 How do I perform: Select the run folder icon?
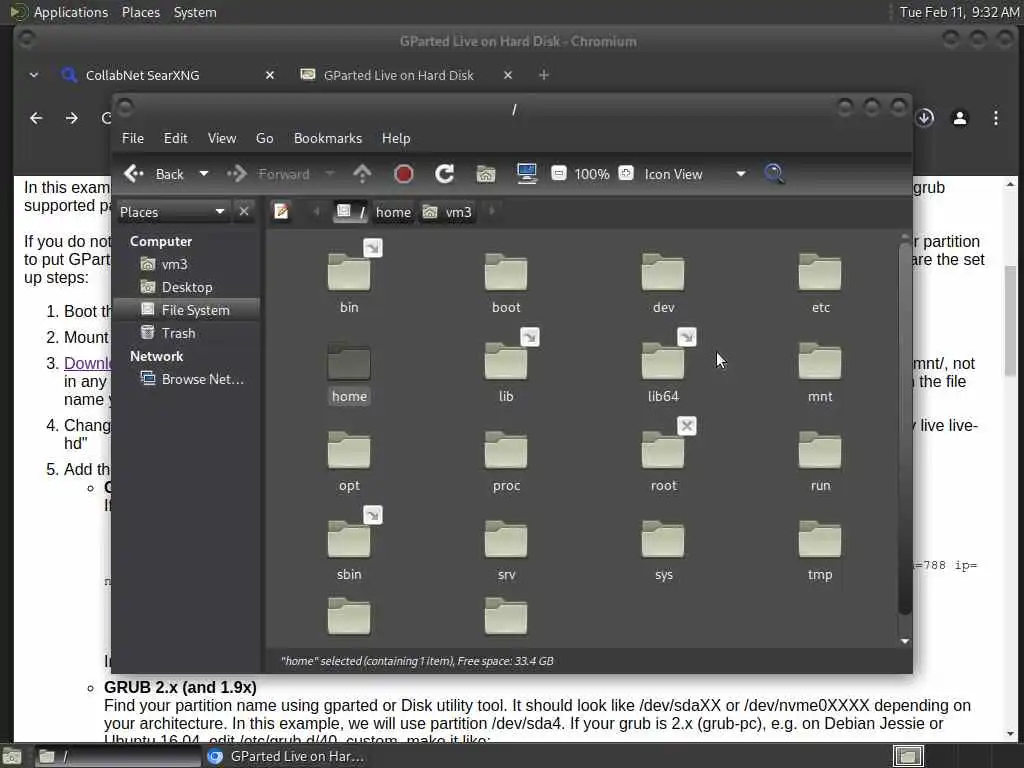pyautogui.click(x=820, y=451)
